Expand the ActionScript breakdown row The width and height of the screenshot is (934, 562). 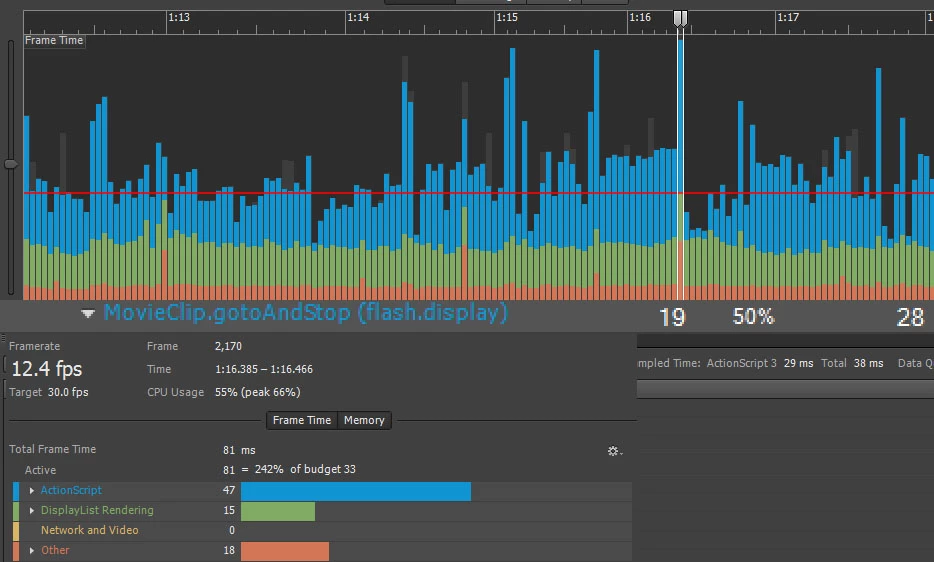click(x=32, y=490)
